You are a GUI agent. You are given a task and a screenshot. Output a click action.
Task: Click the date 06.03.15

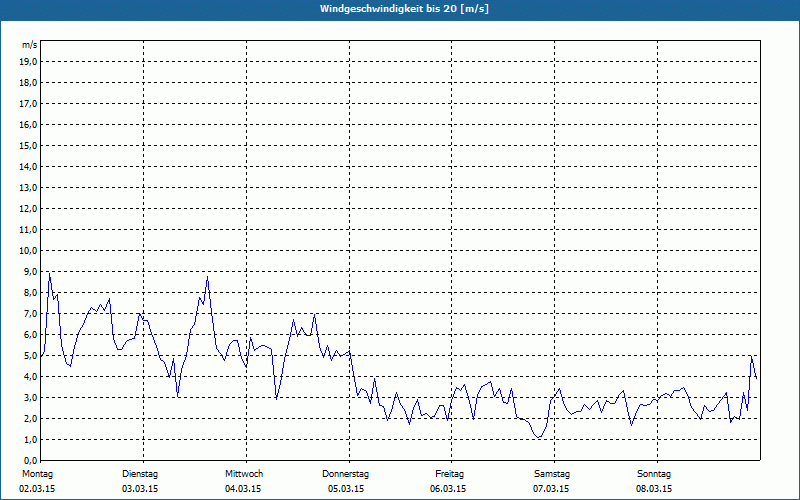448,489
